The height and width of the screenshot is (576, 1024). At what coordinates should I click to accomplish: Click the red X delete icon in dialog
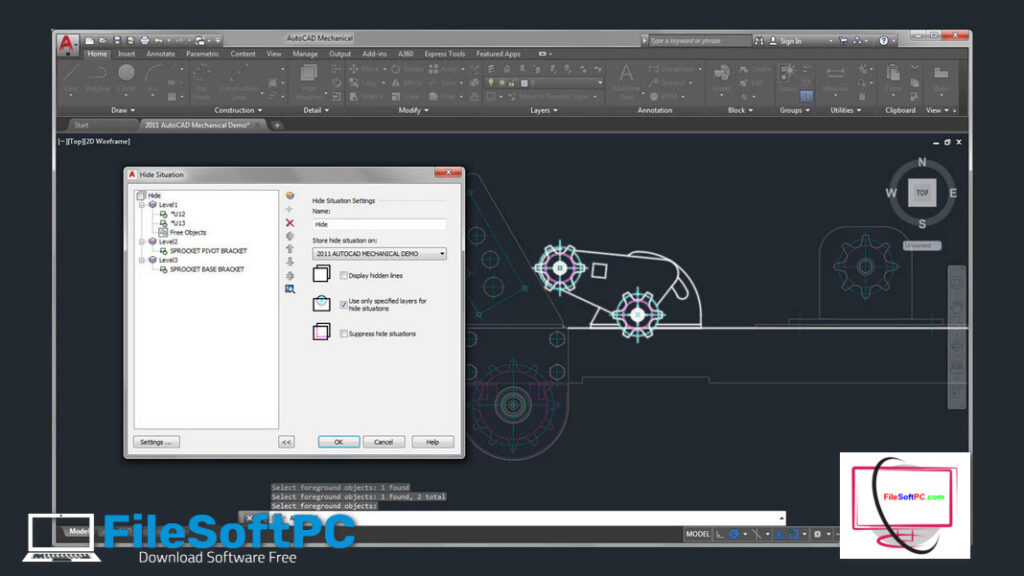tap(290, 223)
